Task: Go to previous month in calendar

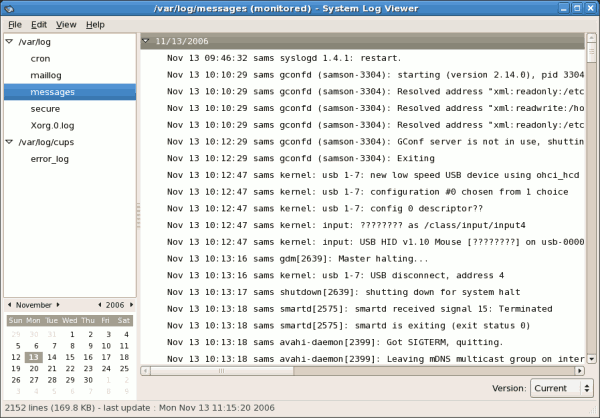Action: point(9,304)
